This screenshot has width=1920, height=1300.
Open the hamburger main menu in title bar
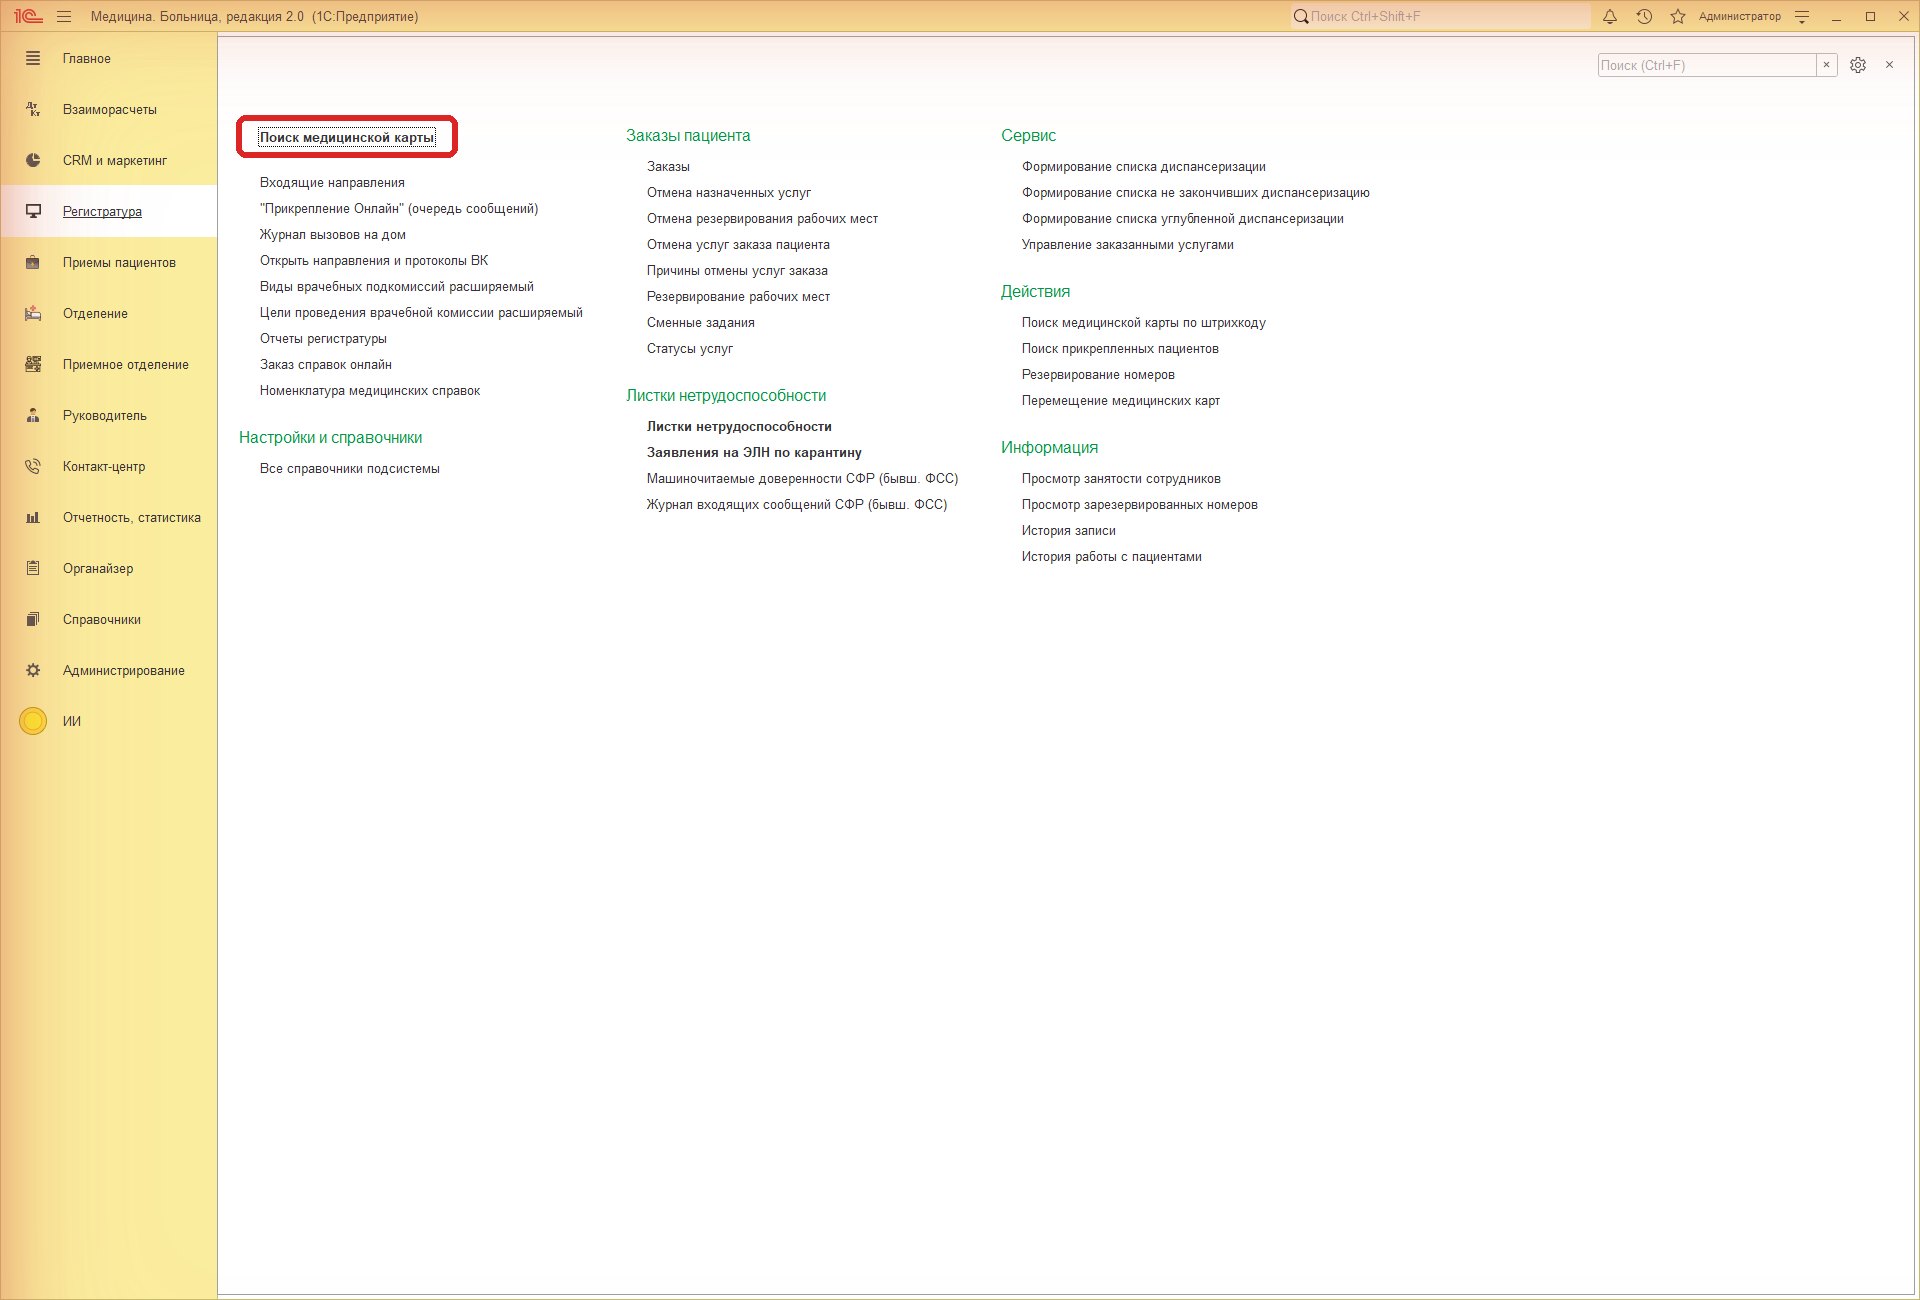pos(64,16)
